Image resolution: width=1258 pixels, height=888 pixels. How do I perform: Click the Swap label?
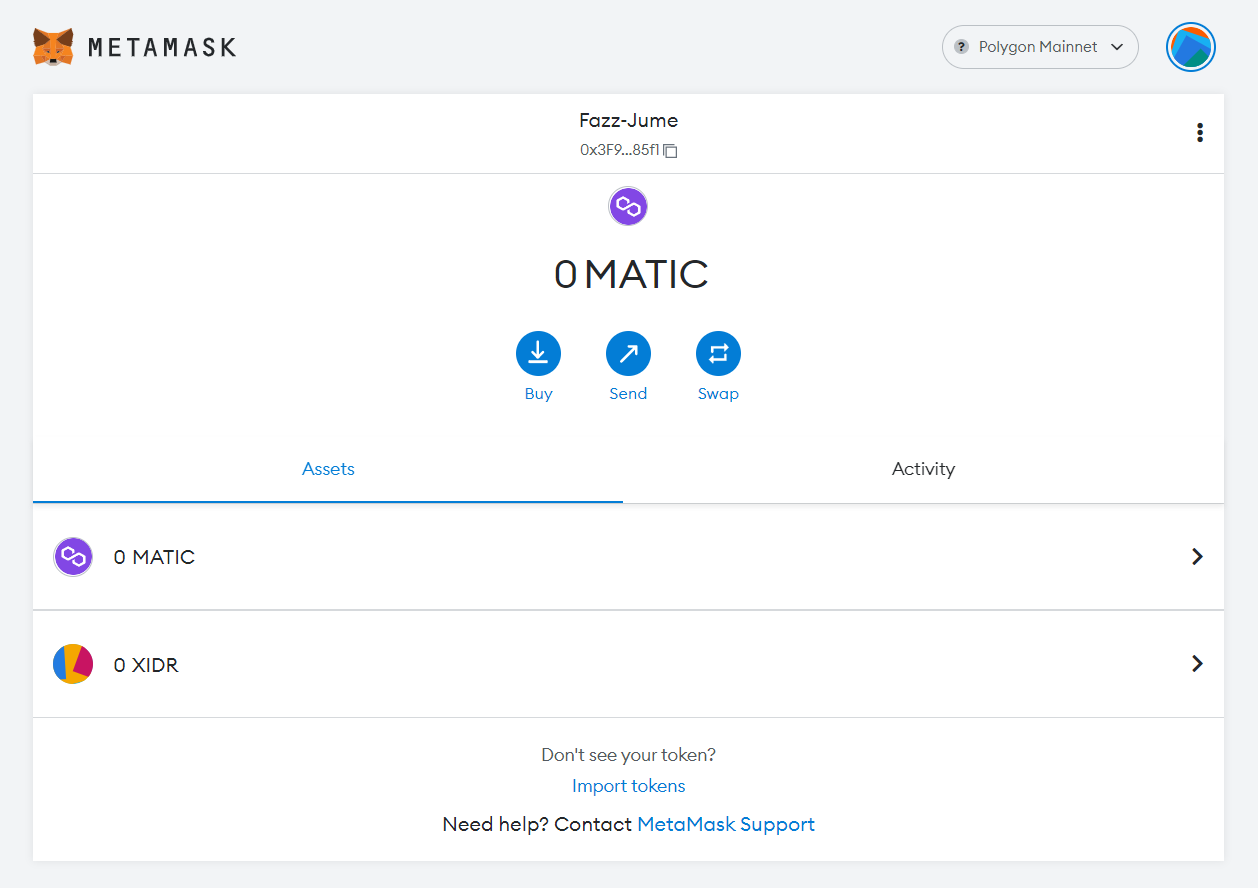click(718, 394)
